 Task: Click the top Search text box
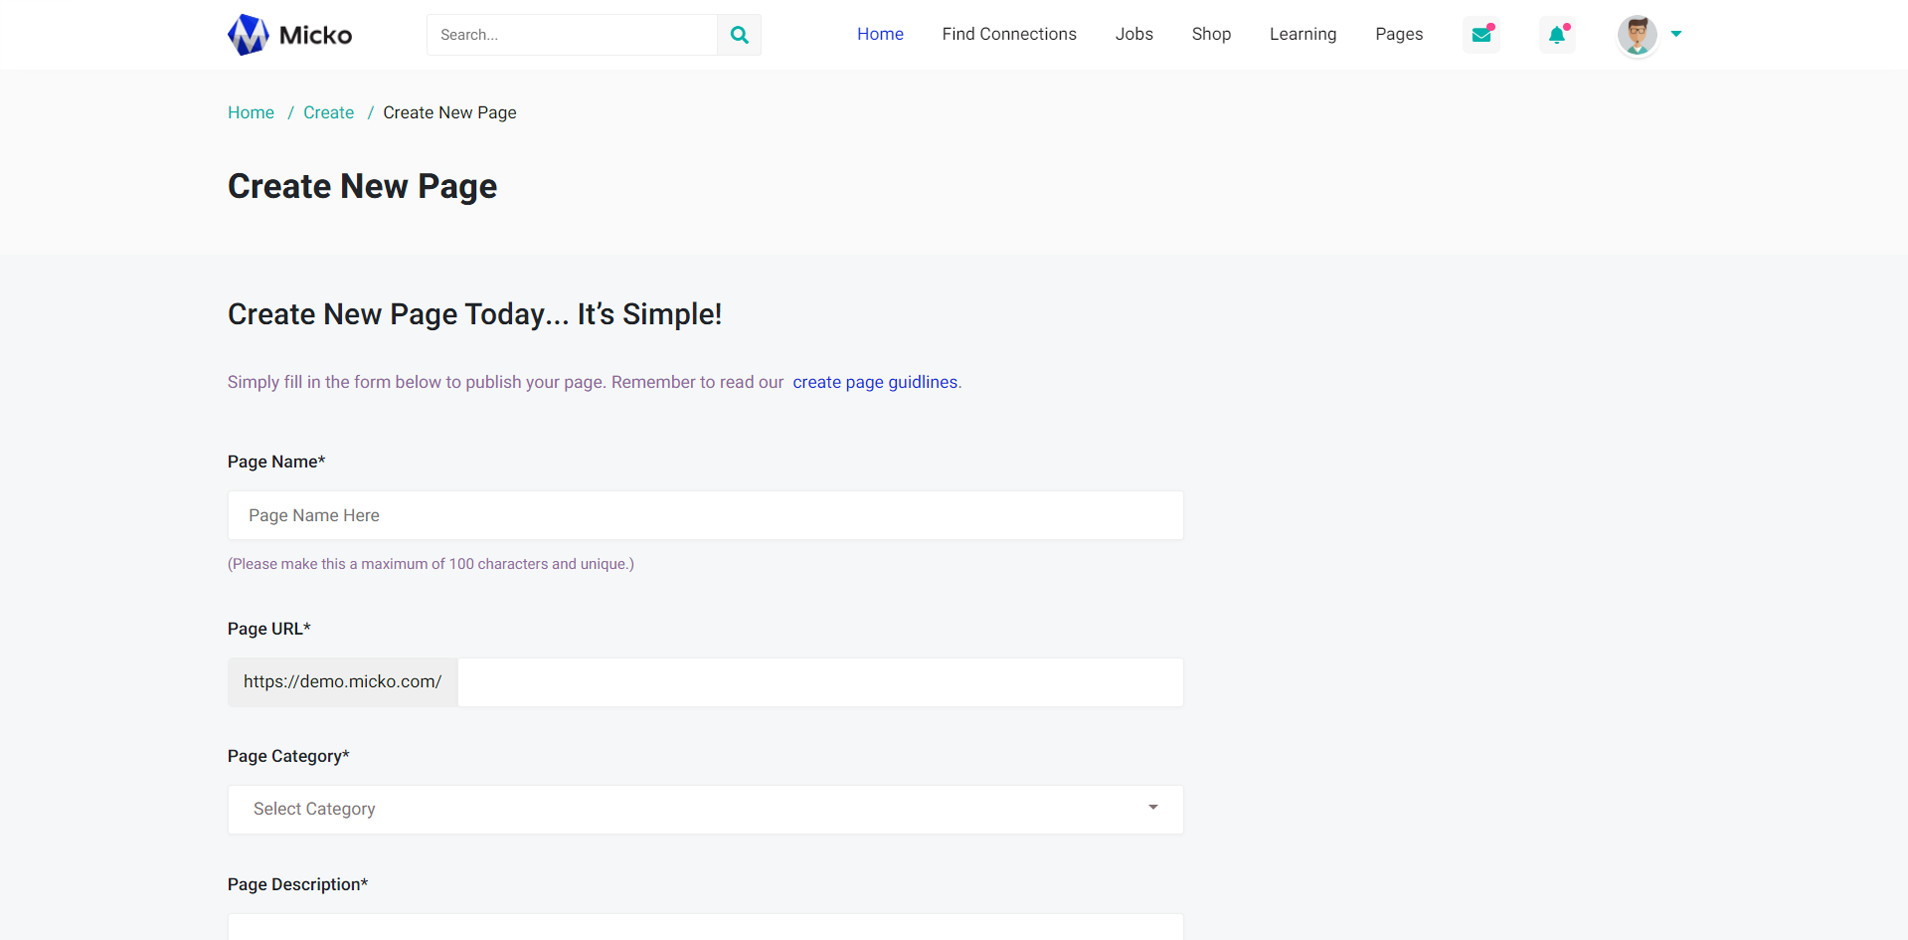pyautogui.click(x=572, y=35)
